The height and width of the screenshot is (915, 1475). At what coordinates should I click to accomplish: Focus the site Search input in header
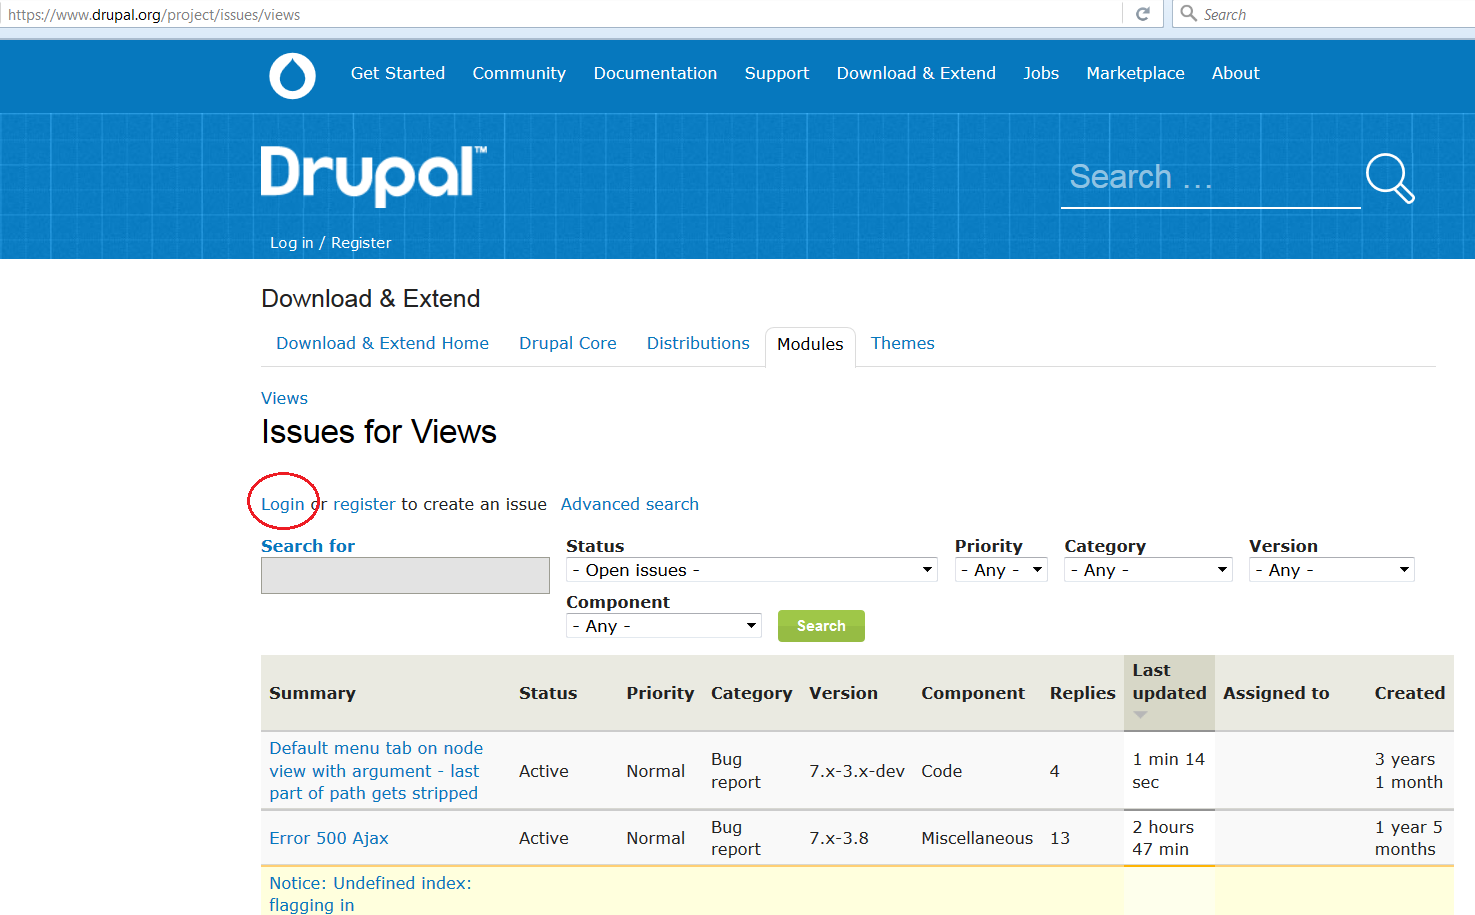tap(1211, 178)
